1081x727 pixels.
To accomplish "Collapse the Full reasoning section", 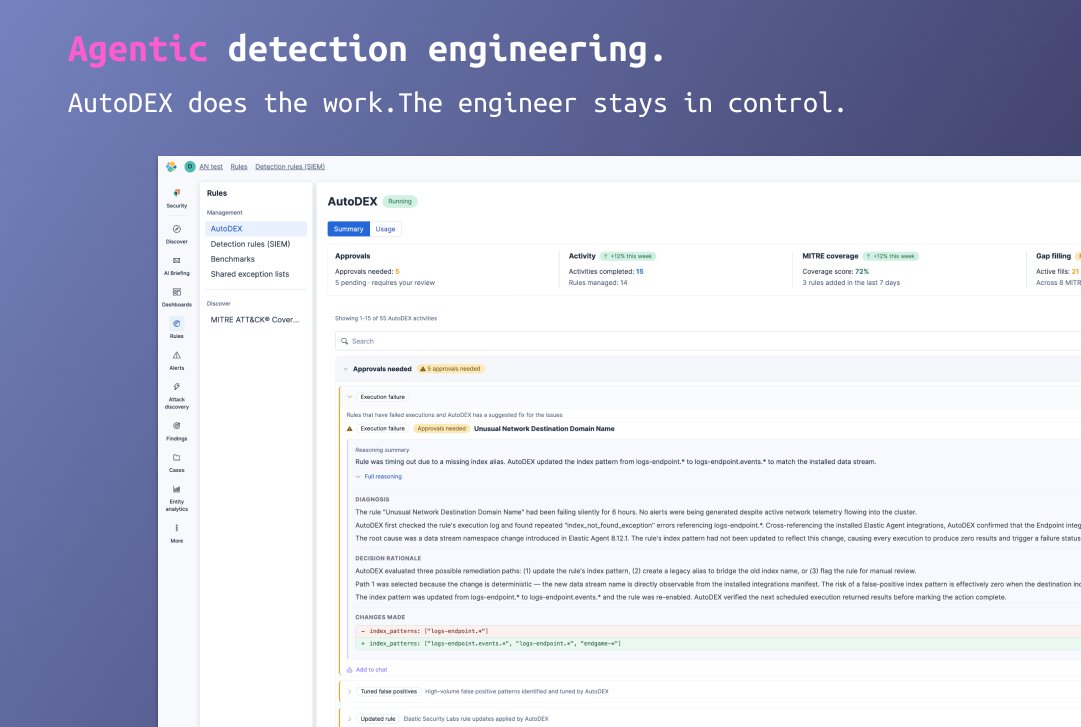I will click(358, 477).
